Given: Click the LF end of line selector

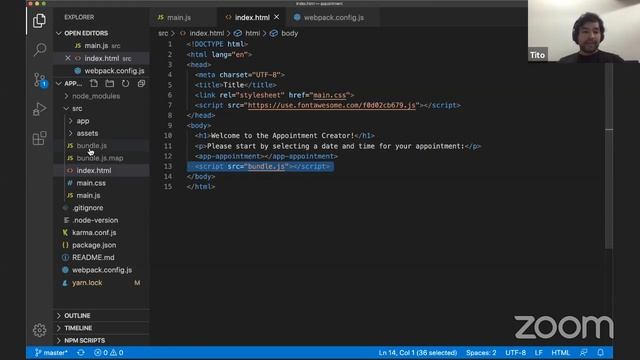Looking at the screenshot, I should 538,353.
